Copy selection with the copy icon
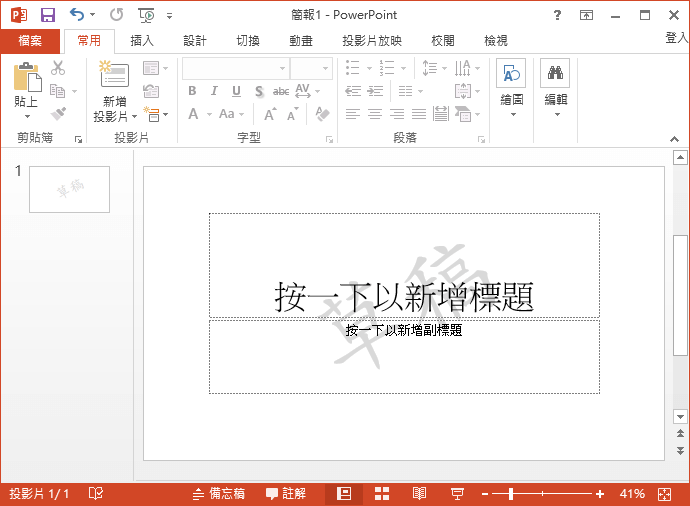The width and height of the screenshot is (690, 506). (58, 91)
